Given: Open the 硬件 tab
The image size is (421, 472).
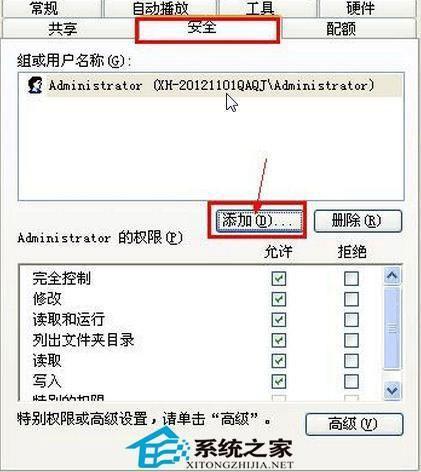Looking at the screenshot, I should [x=361, y=8].
